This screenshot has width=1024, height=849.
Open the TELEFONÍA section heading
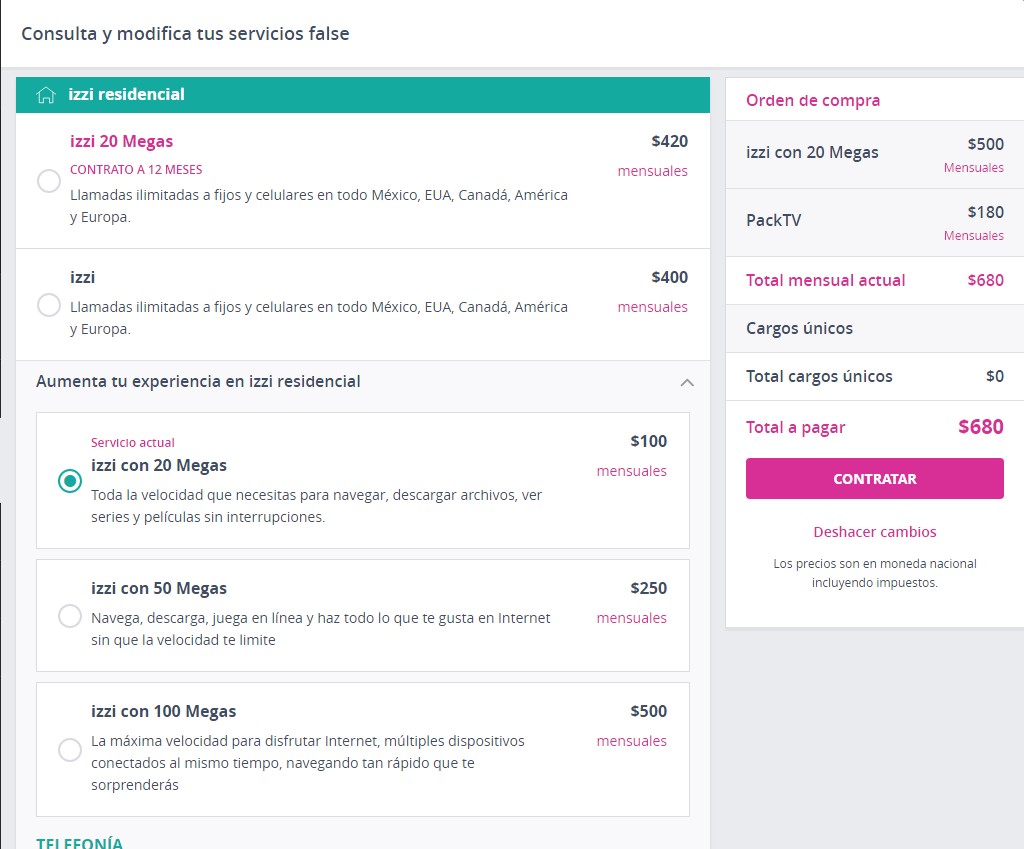tap(80, 842)
